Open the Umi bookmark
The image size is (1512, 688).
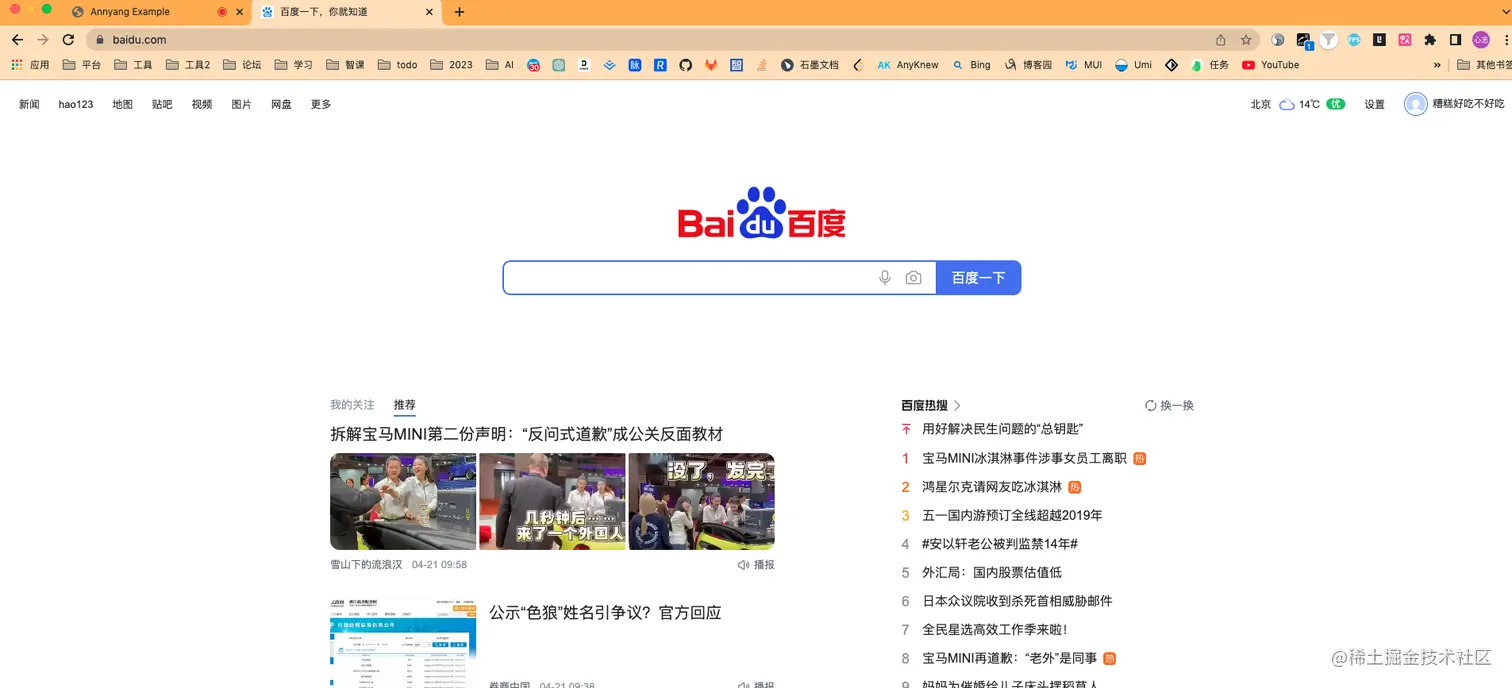point(1133,65)
